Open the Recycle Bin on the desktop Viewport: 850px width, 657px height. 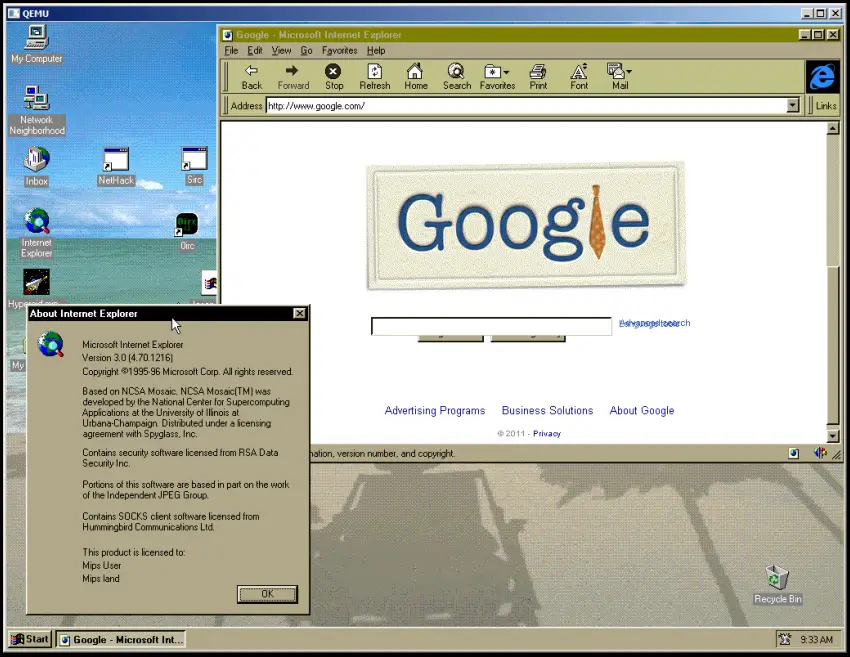pyautogui.click(x=777, y=584)
